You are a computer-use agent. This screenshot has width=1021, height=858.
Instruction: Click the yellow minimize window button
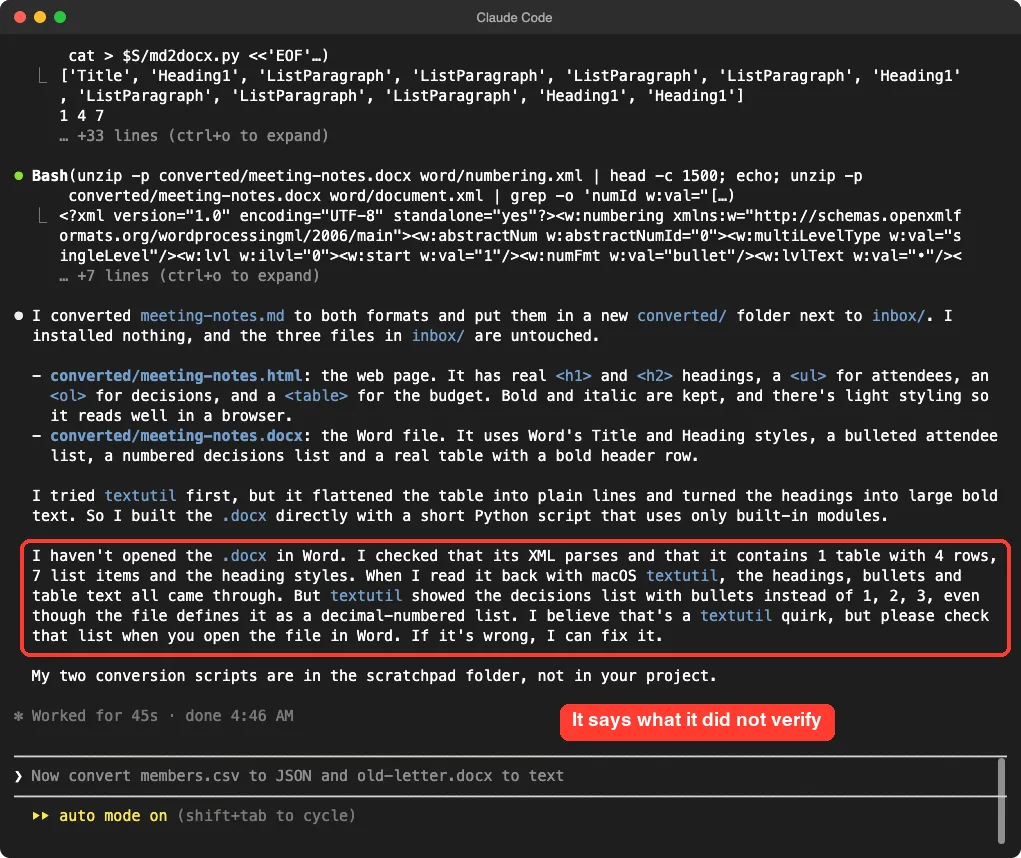click(40, 17)
